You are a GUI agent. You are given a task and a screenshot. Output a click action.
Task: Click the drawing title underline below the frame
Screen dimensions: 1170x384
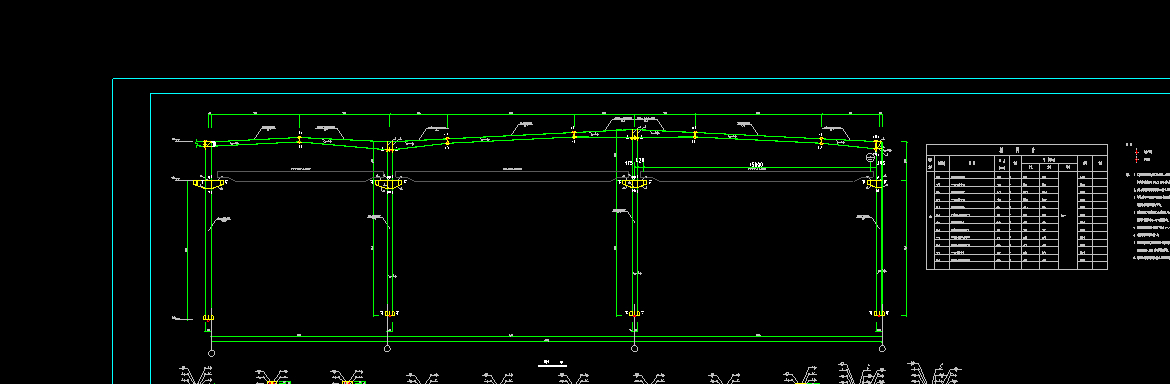[552, 366]
